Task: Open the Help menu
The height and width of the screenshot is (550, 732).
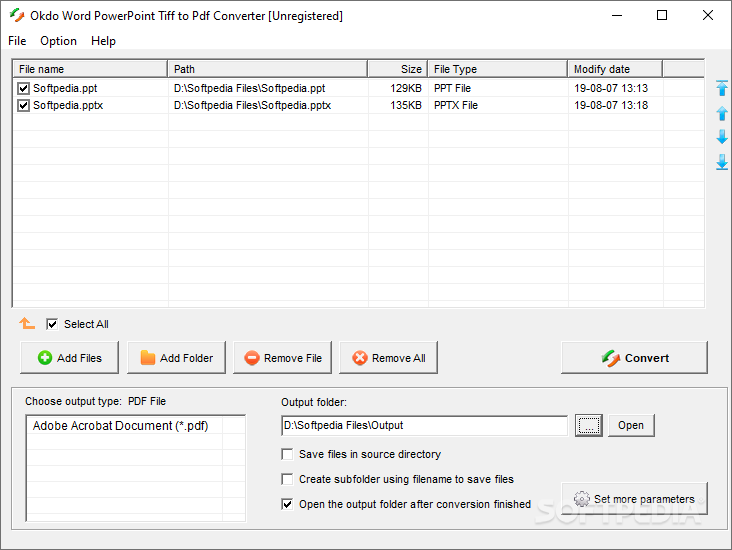Action: coord(103,41)
